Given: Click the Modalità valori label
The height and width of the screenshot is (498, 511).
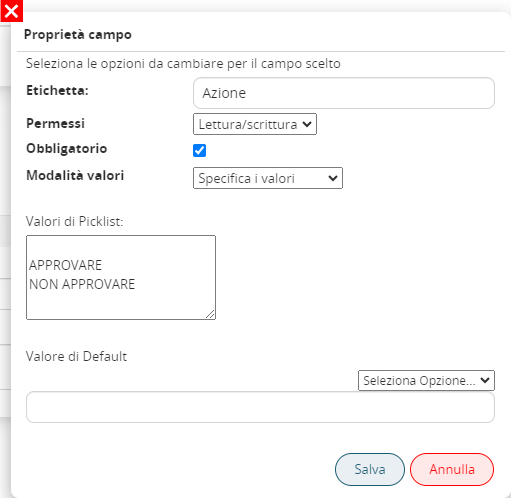Looking at the screenshot, I should (75, 175).
